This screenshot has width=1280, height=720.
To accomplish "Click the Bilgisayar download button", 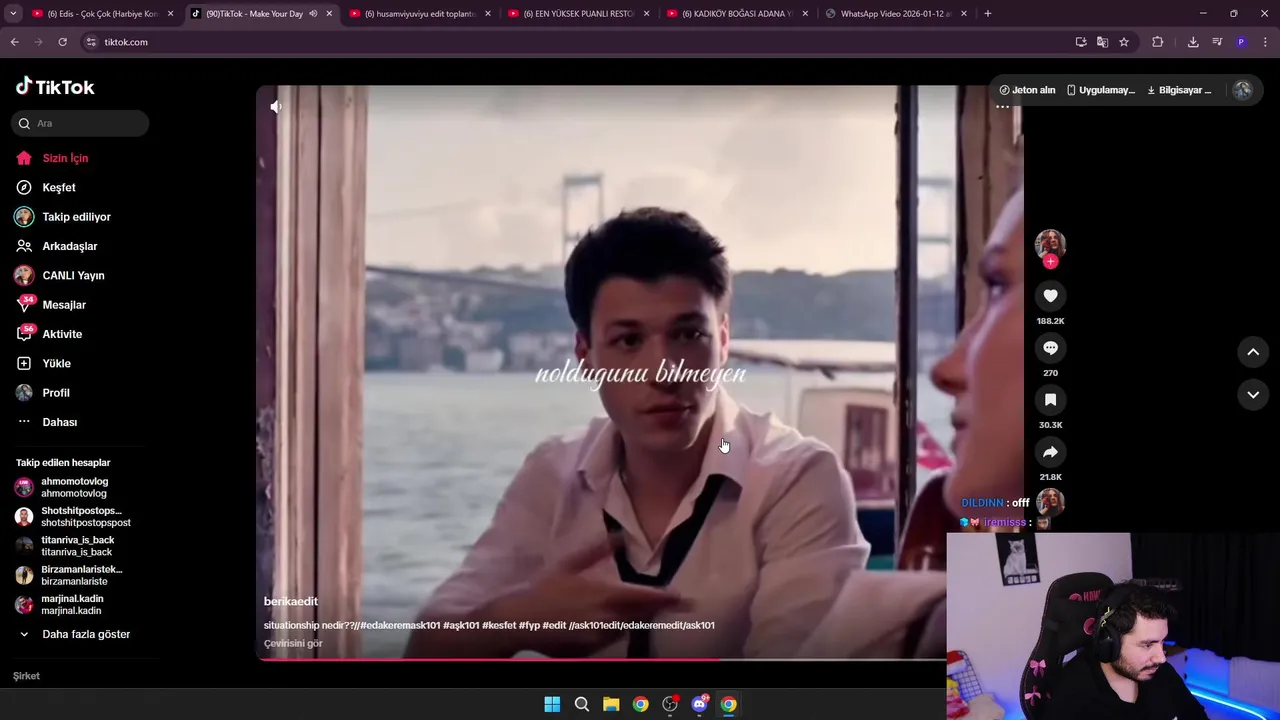I will pos(1179,90).
